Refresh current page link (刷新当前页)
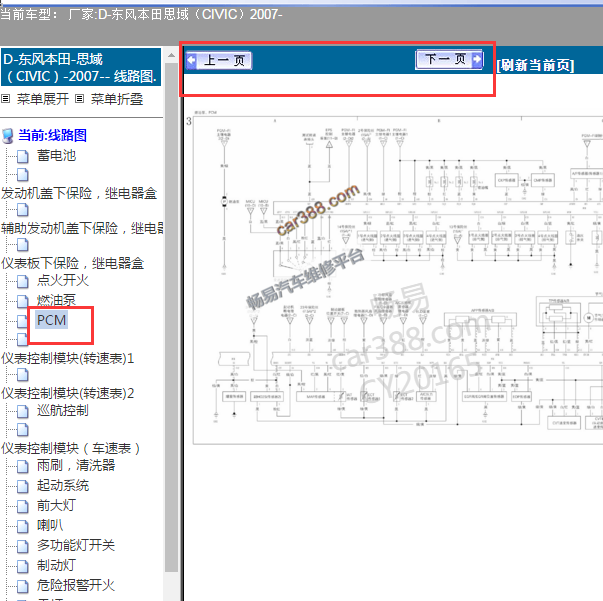The image size is (603, 601). pos(535,65)
